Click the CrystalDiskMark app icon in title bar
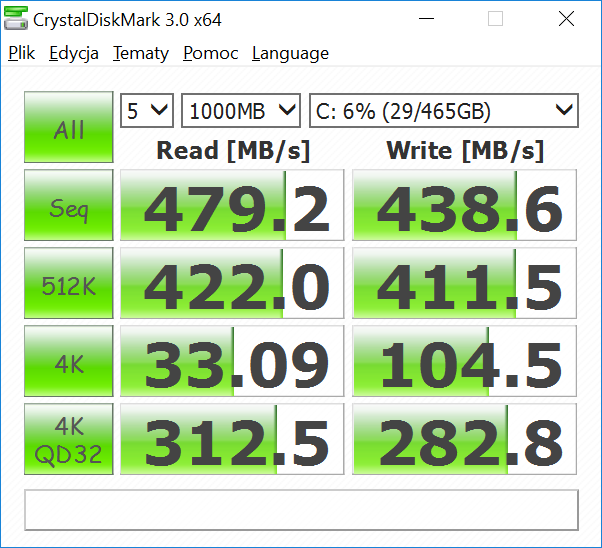 (16, 18)
